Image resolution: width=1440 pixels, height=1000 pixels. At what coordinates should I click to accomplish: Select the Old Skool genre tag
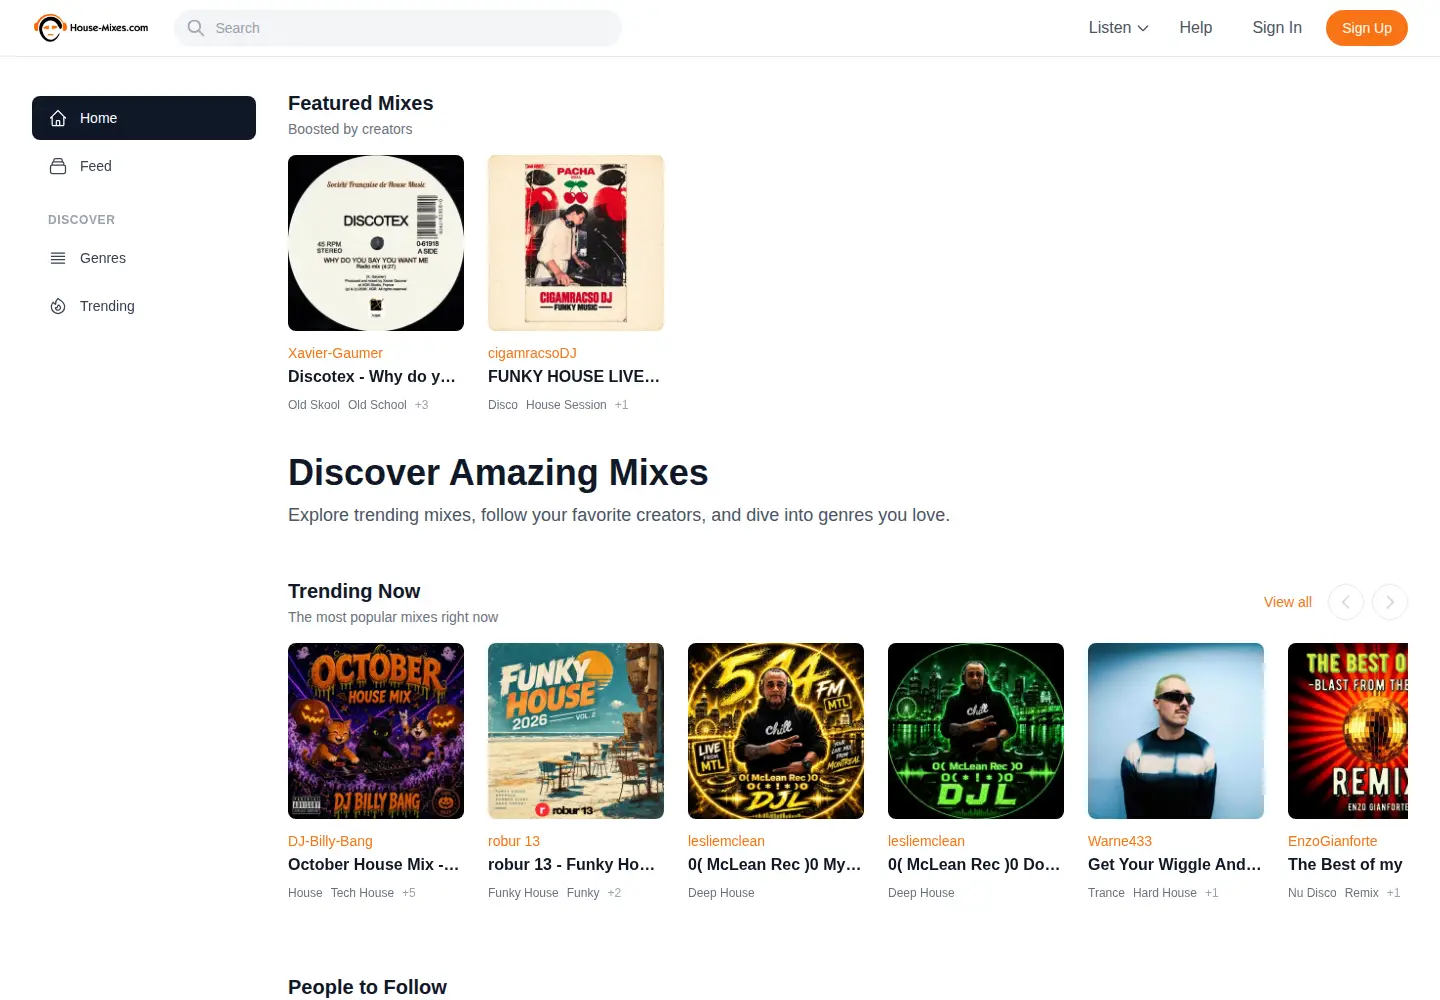(314, 405)
